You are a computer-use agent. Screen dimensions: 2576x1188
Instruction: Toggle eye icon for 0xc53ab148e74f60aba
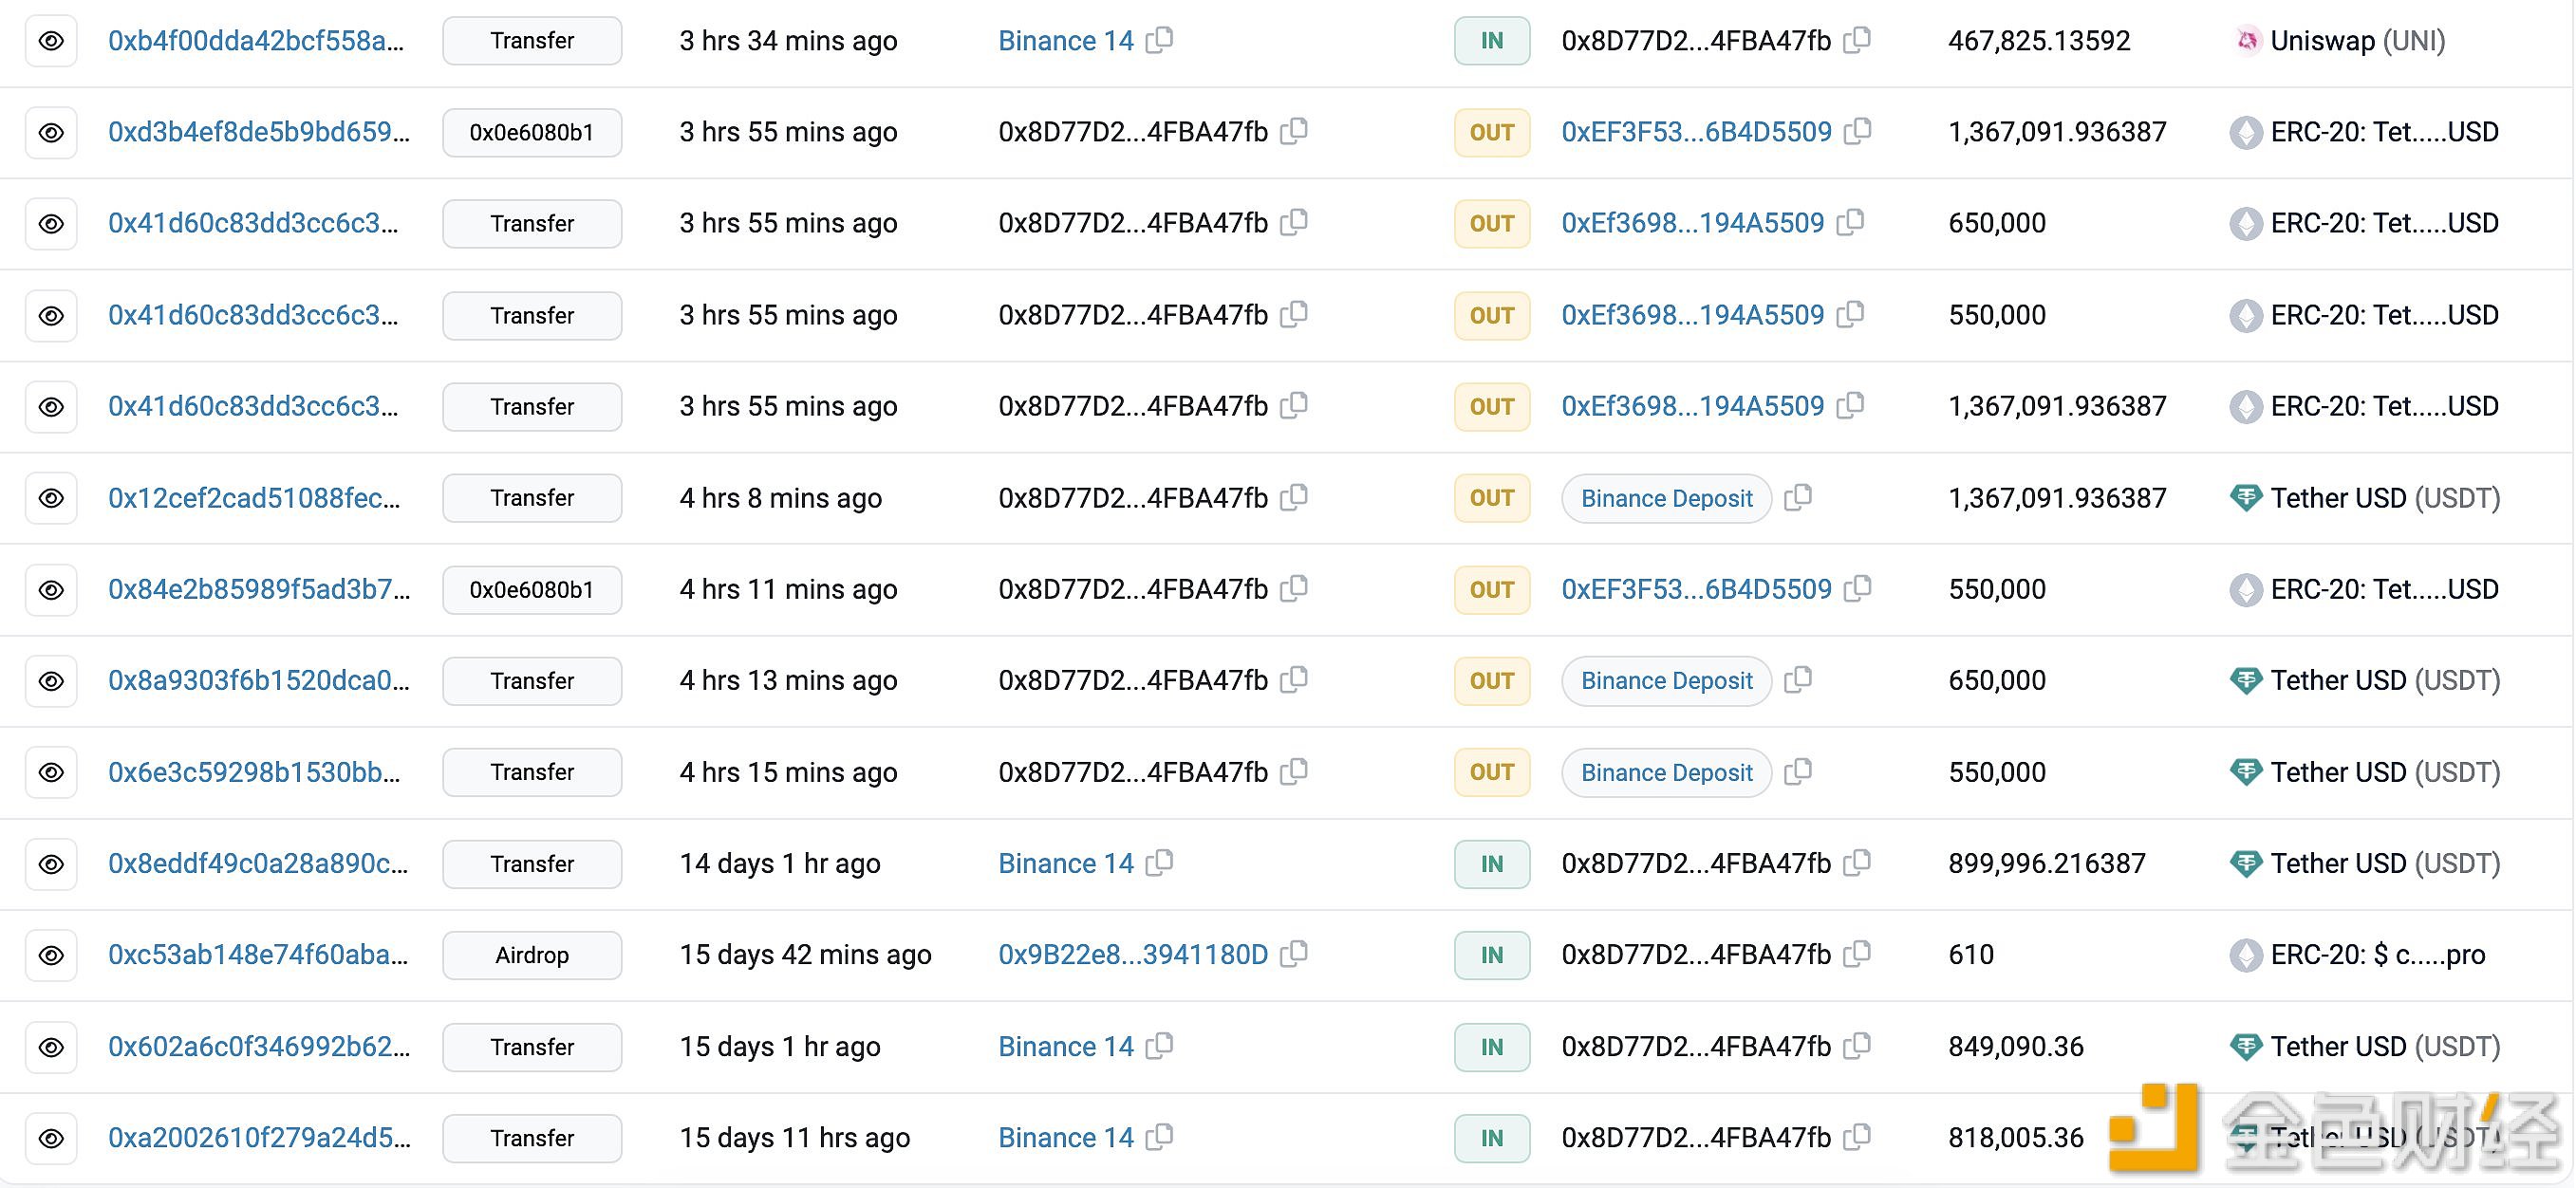51,955
